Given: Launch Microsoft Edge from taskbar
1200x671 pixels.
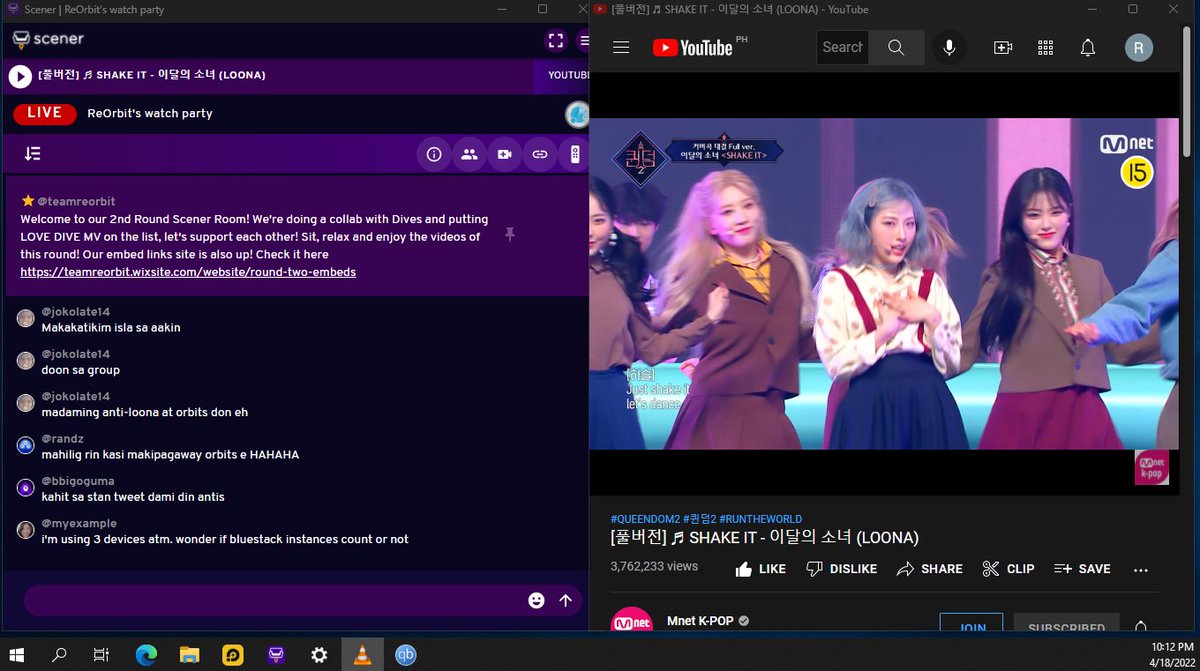Looking at the screenshot, I should point(146,655).
